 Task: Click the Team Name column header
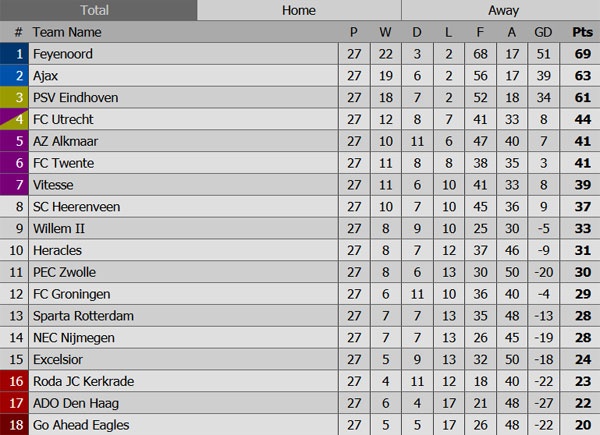pyautogui.click(x=66, y=32)
